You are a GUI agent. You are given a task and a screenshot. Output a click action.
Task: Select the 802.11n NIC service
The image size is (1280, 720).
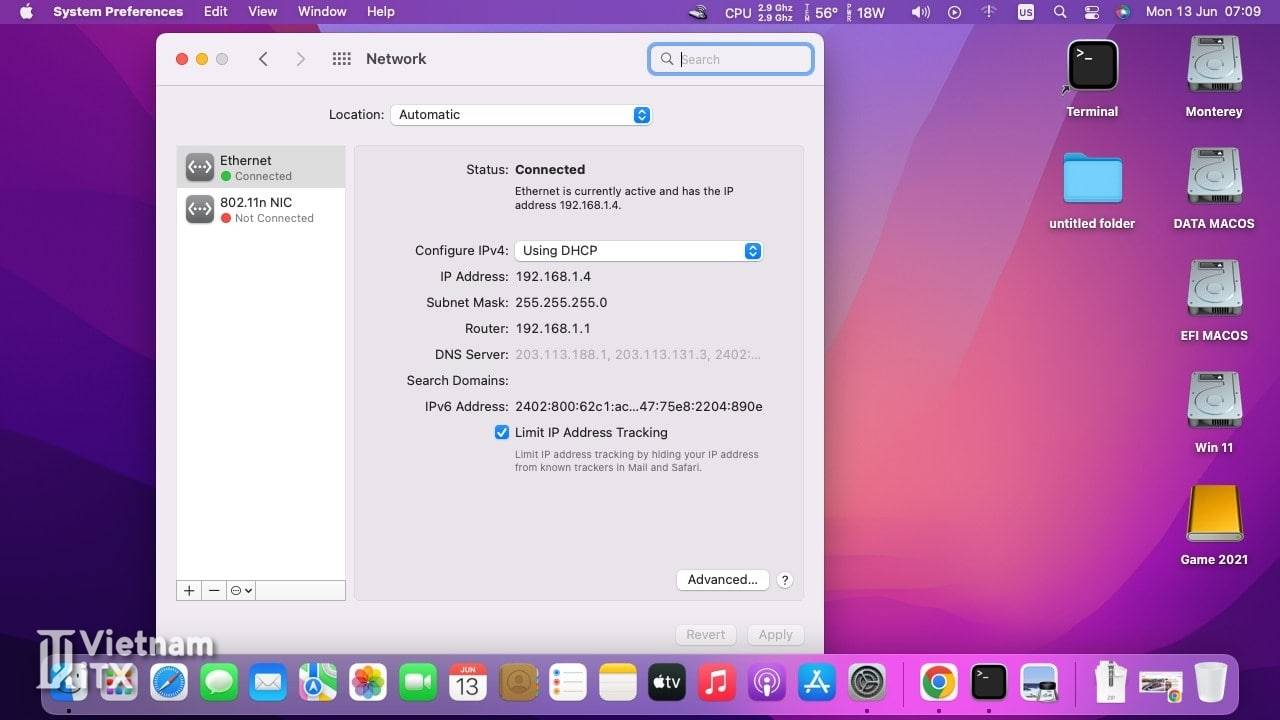(261, 209)
